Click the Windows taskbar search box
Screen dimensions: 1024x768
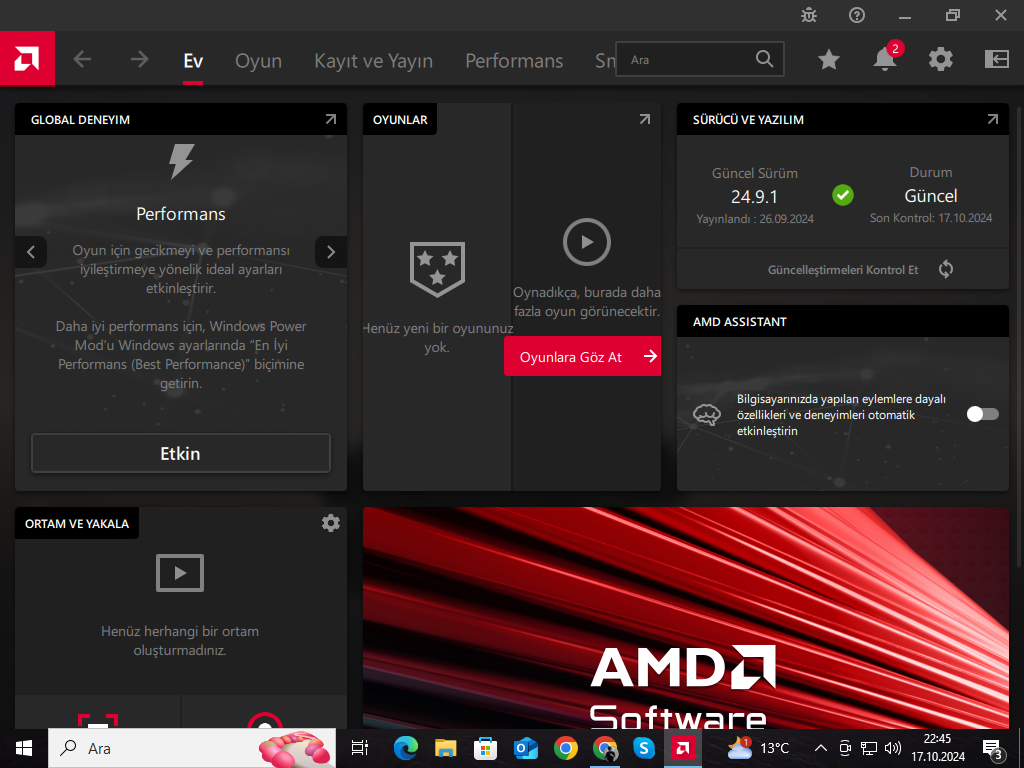[192, 748]
